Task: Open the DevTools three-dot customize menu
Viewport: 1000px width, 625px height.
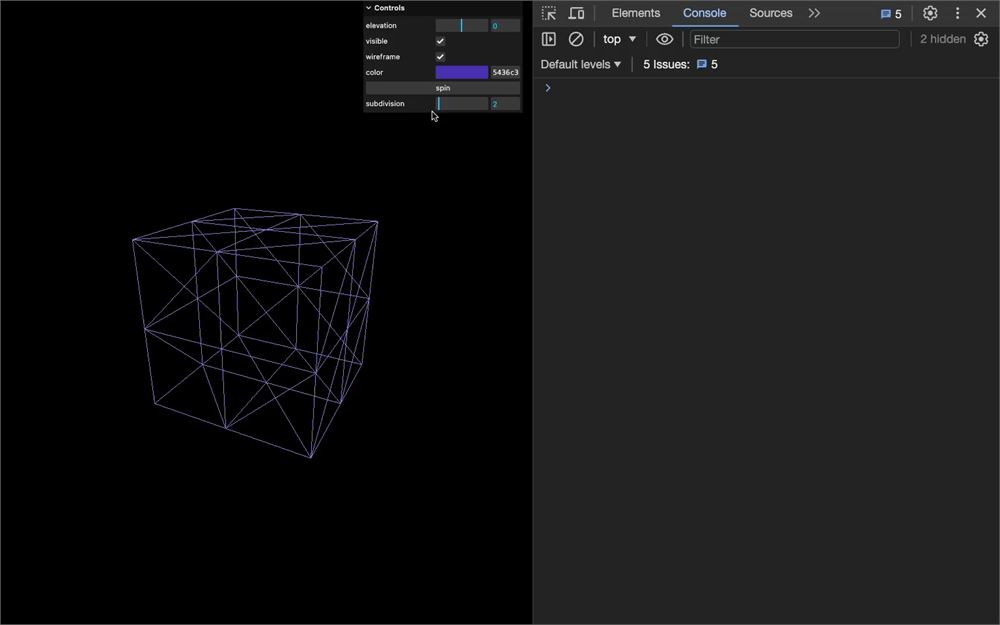Action: tap(957, 13)
